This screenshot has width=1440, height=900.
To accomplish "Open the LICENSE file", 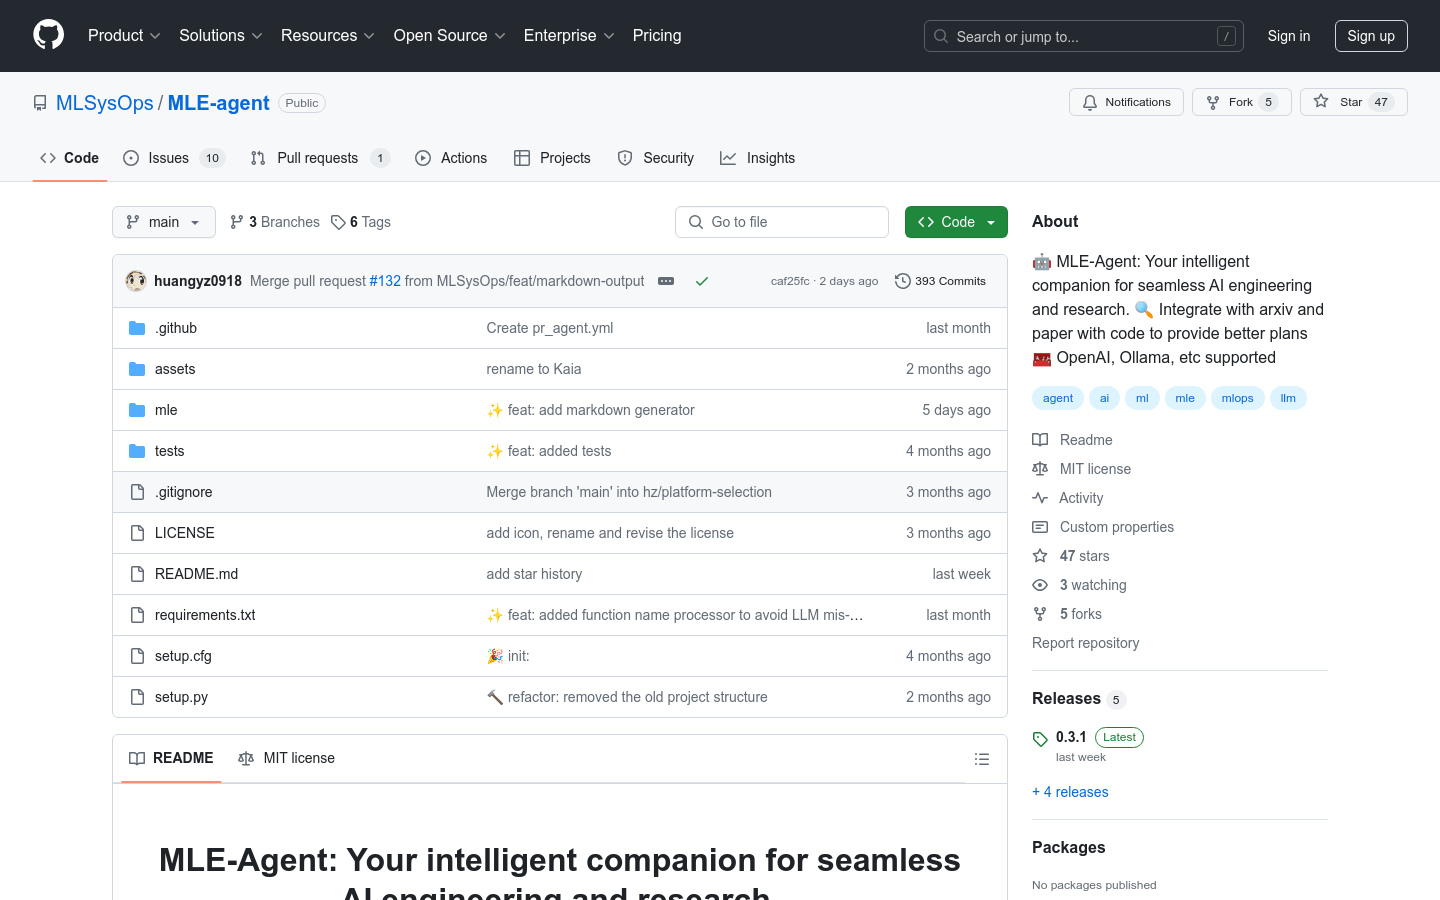I will click(x=185, y=533).
